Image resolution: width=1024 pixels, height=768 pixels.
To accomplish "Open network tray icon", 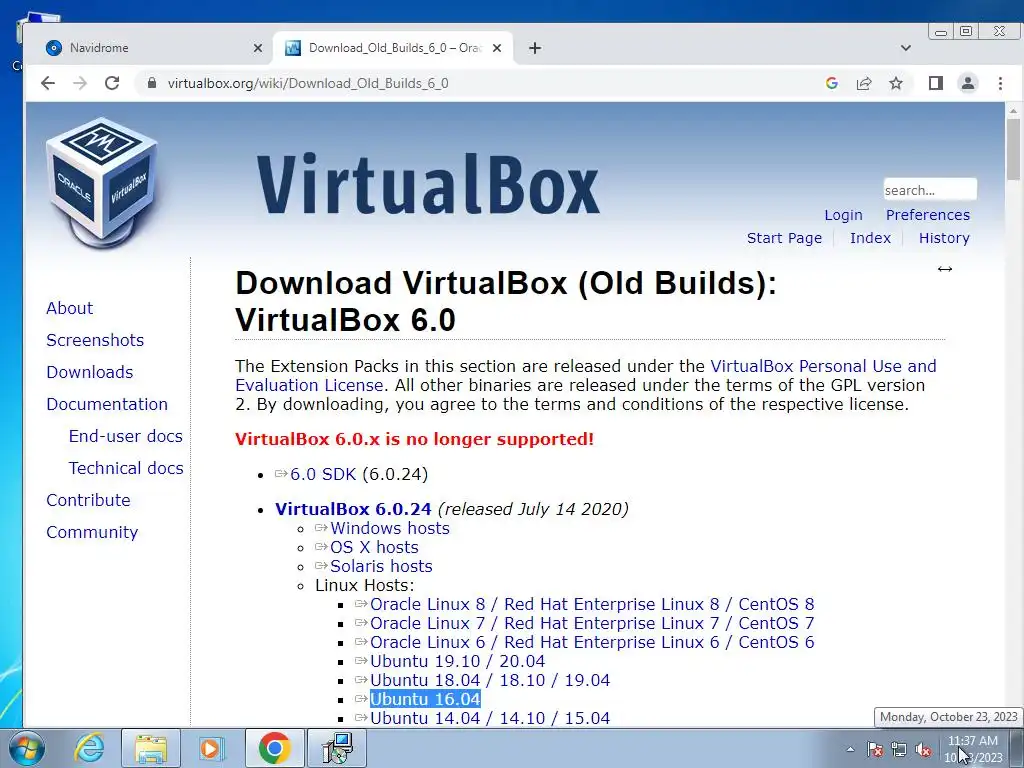I will click(x=899, y=749).
